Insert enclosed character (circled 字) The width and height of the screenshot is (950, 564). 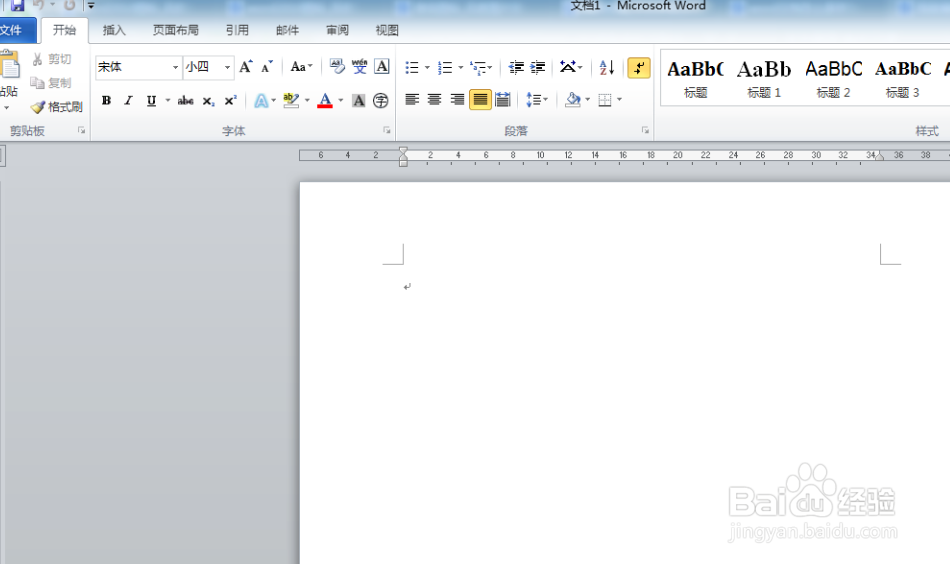pyautogui.click(x=380, y=101)
